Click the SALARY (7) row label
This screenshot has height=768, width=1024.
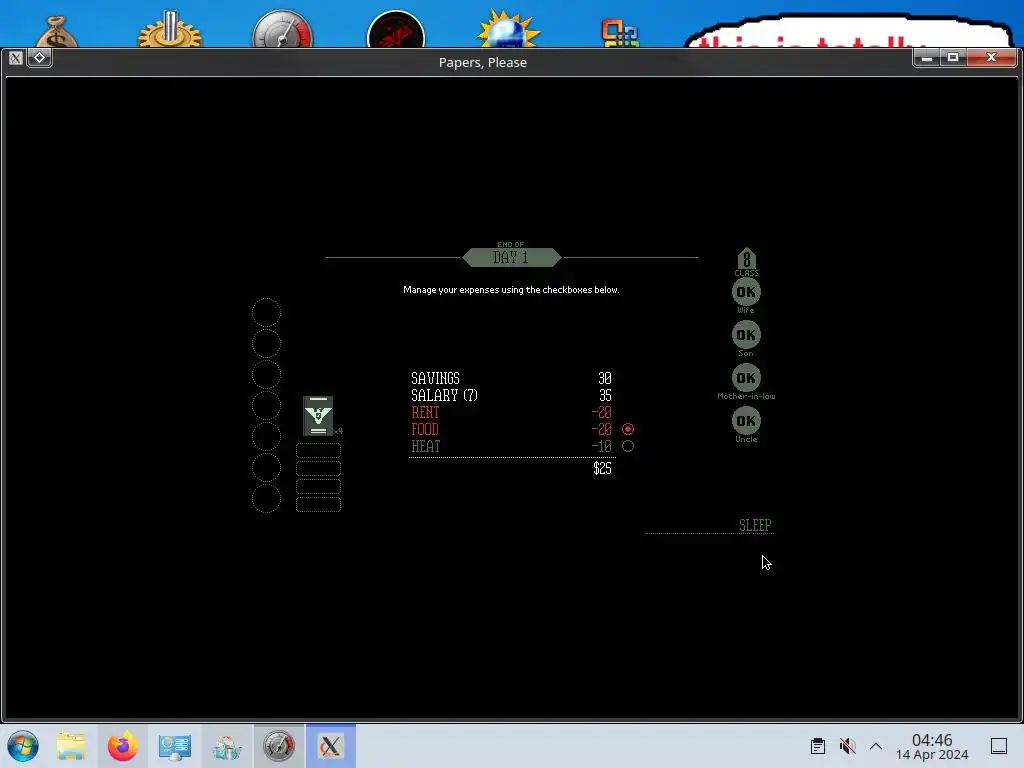pyautogui.click(x=444, y=395)
